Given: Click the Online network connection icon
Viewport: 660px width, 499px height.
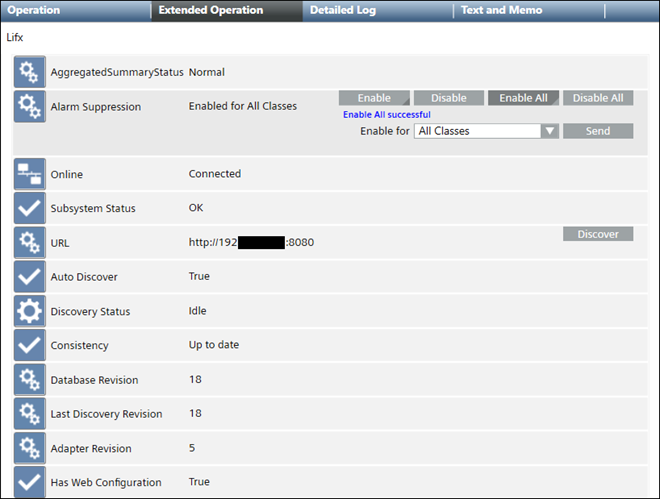Looking at the screenshot, I should click(x=29, y=174).
